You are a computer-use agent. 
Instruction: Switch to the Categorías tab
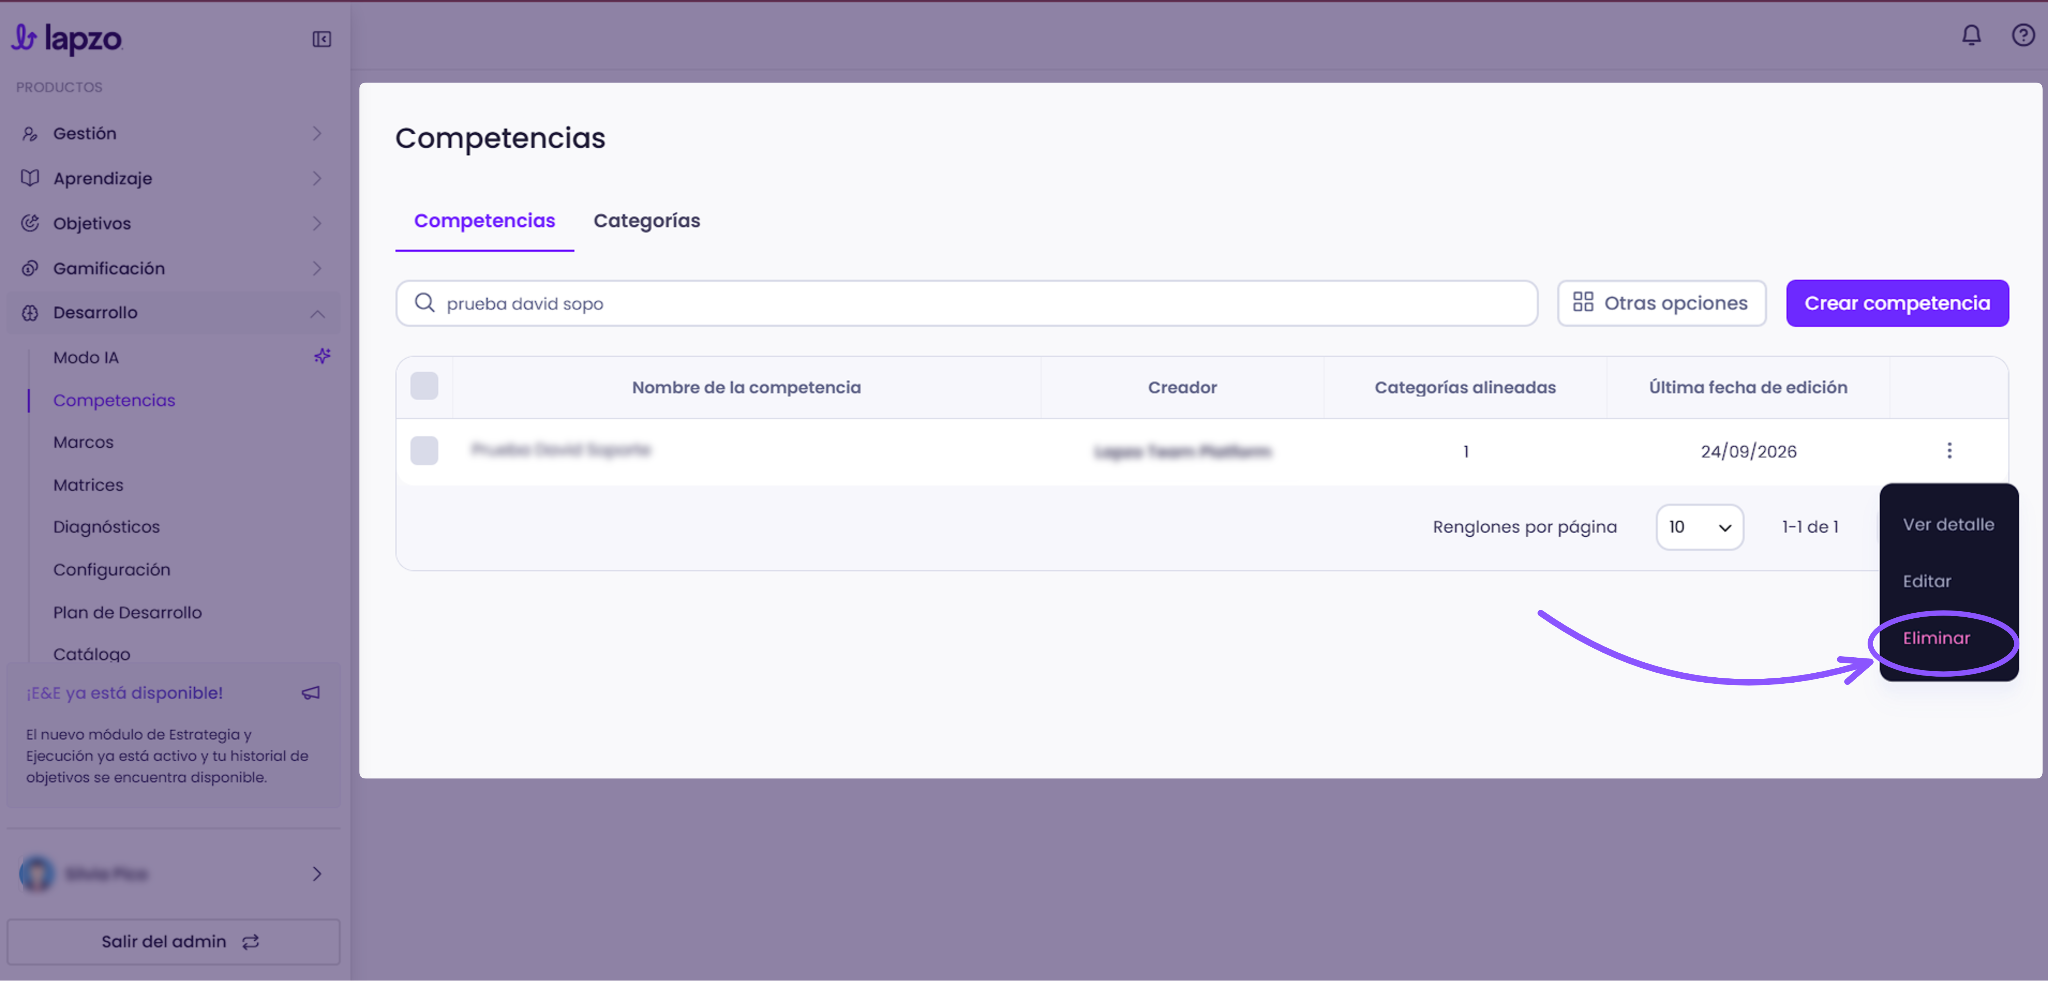pos(647,221)
